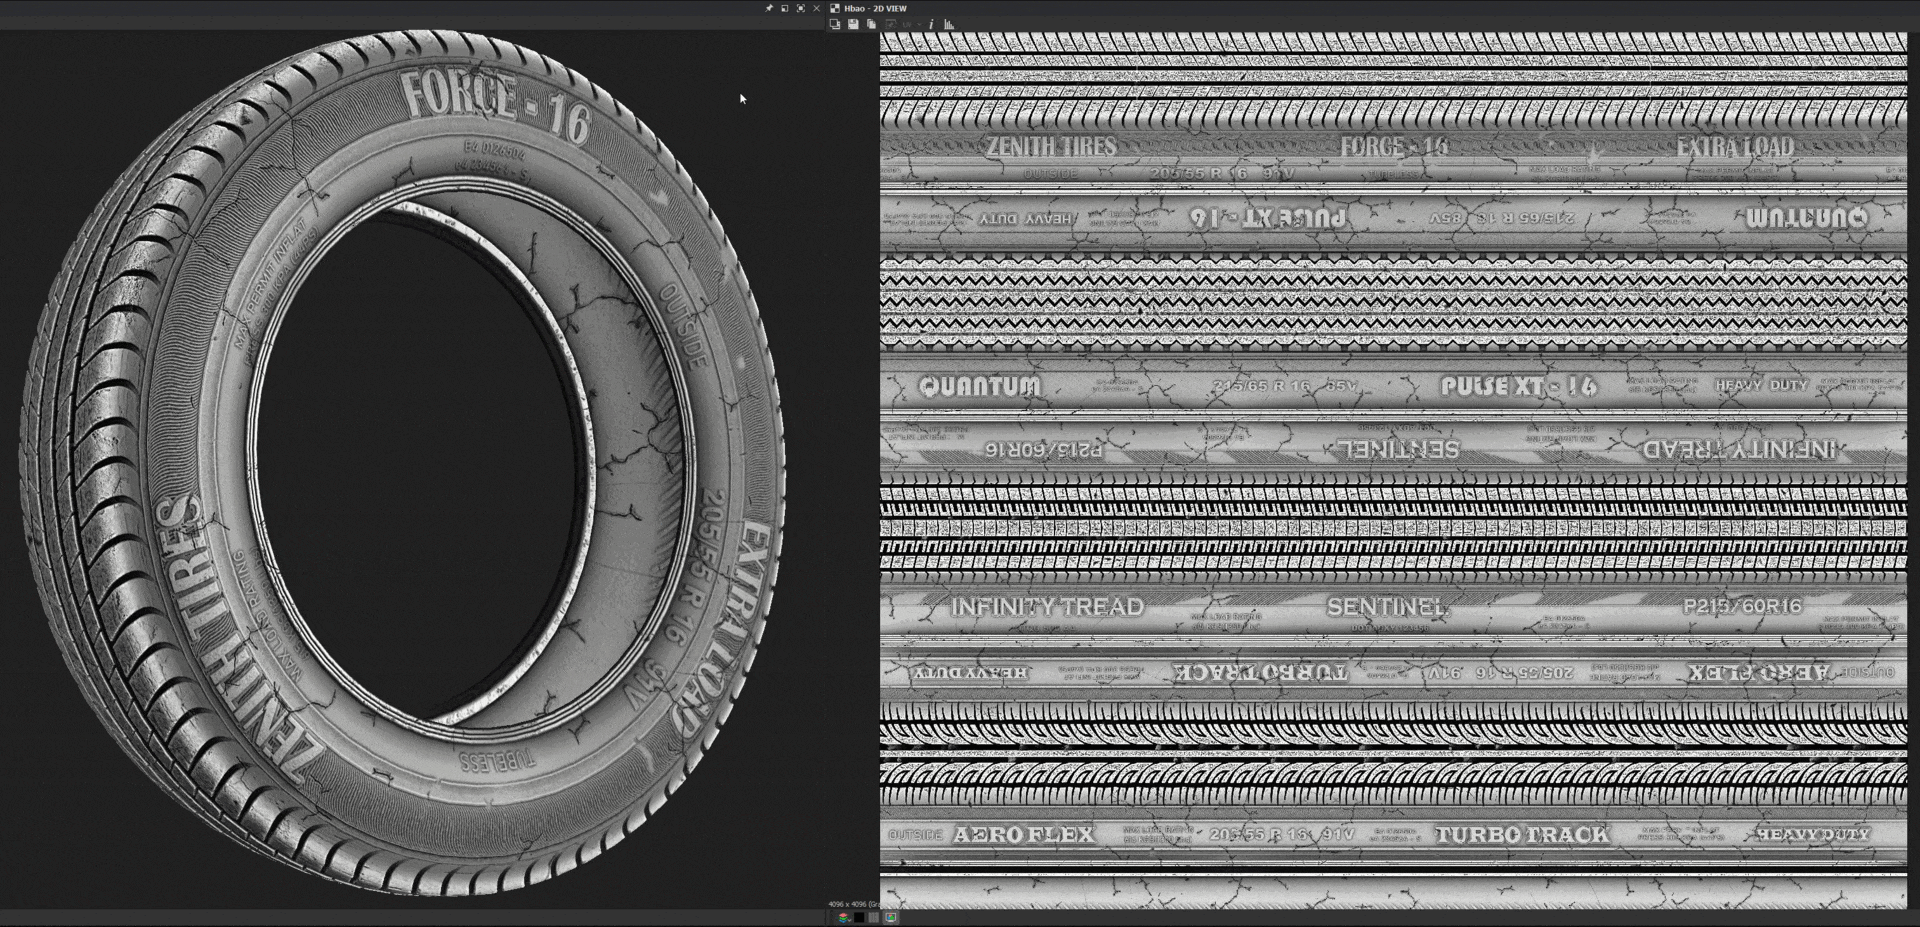Pick the black background color swatch

point(859,917)
